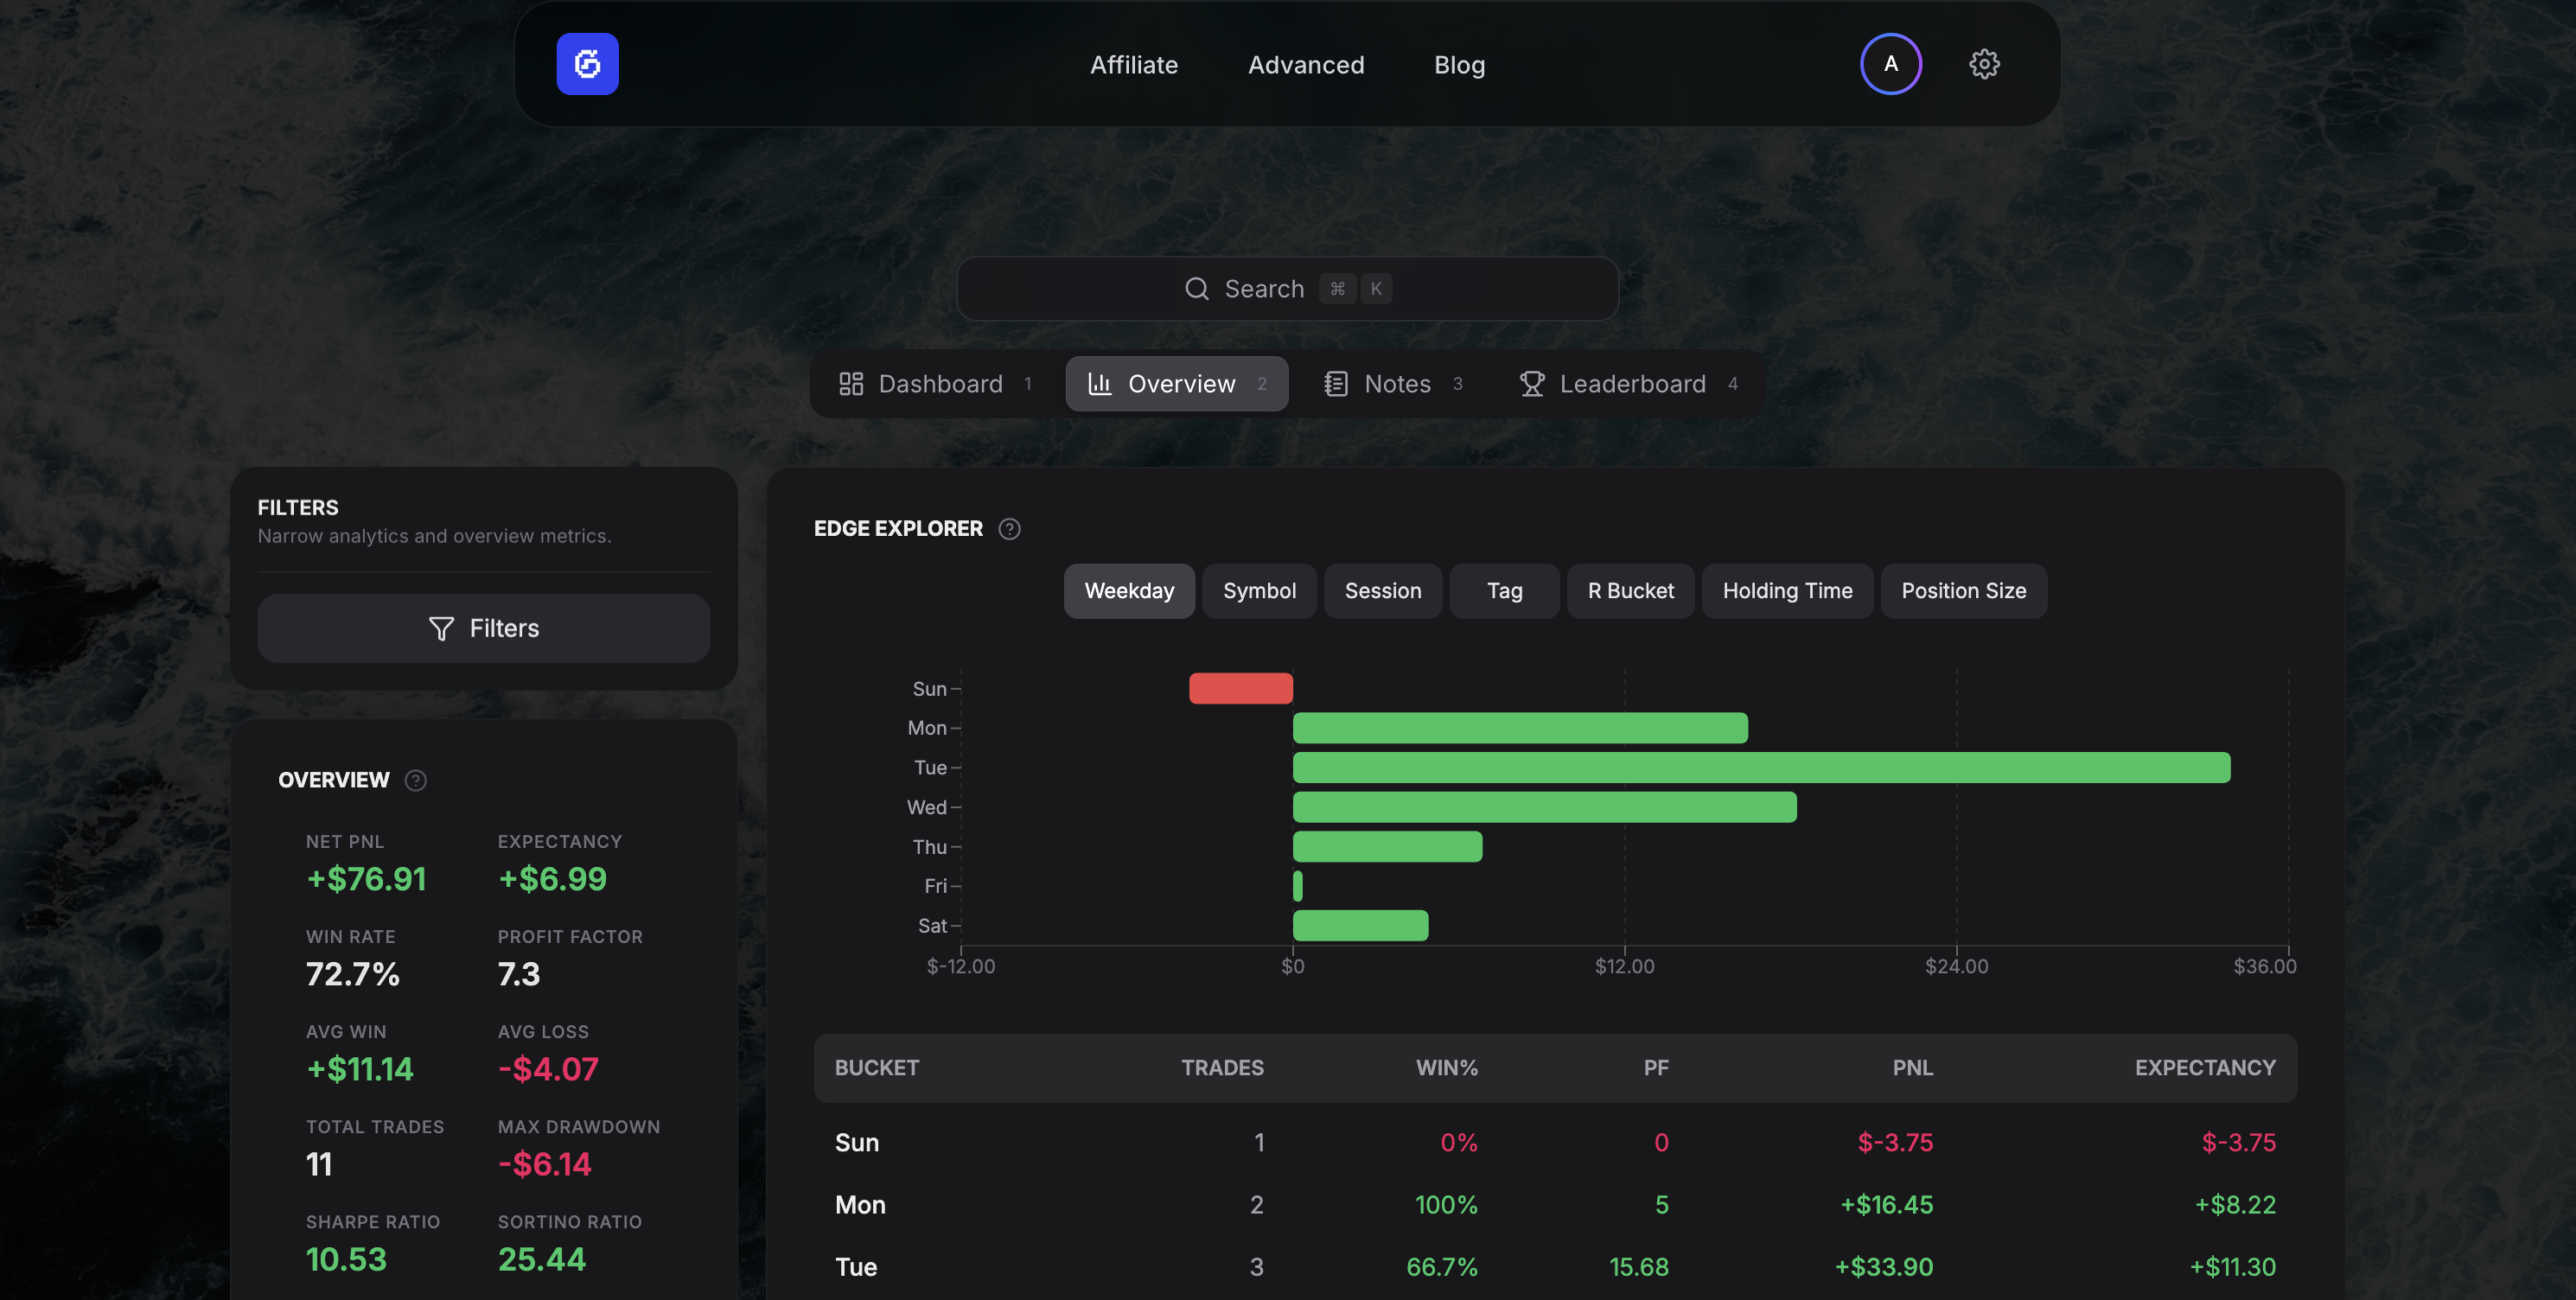The image size is (2576, 1300).
Task: Click the Affiliate link
Action: click(x=1134, y=64)
